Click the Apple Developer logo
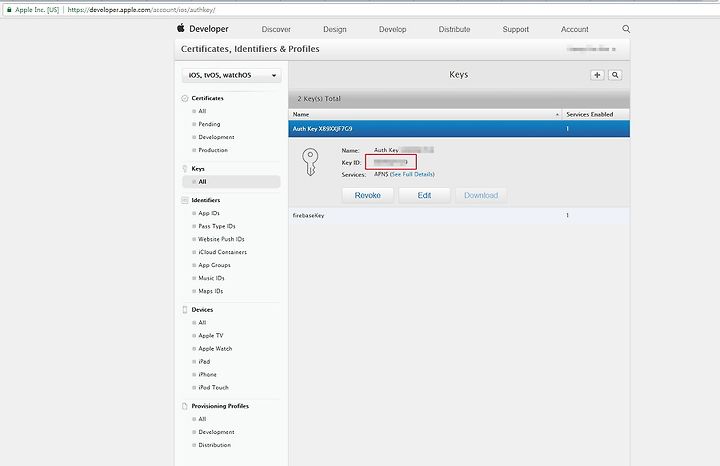Viewport: 720px width, 466px height. (202, 28)
